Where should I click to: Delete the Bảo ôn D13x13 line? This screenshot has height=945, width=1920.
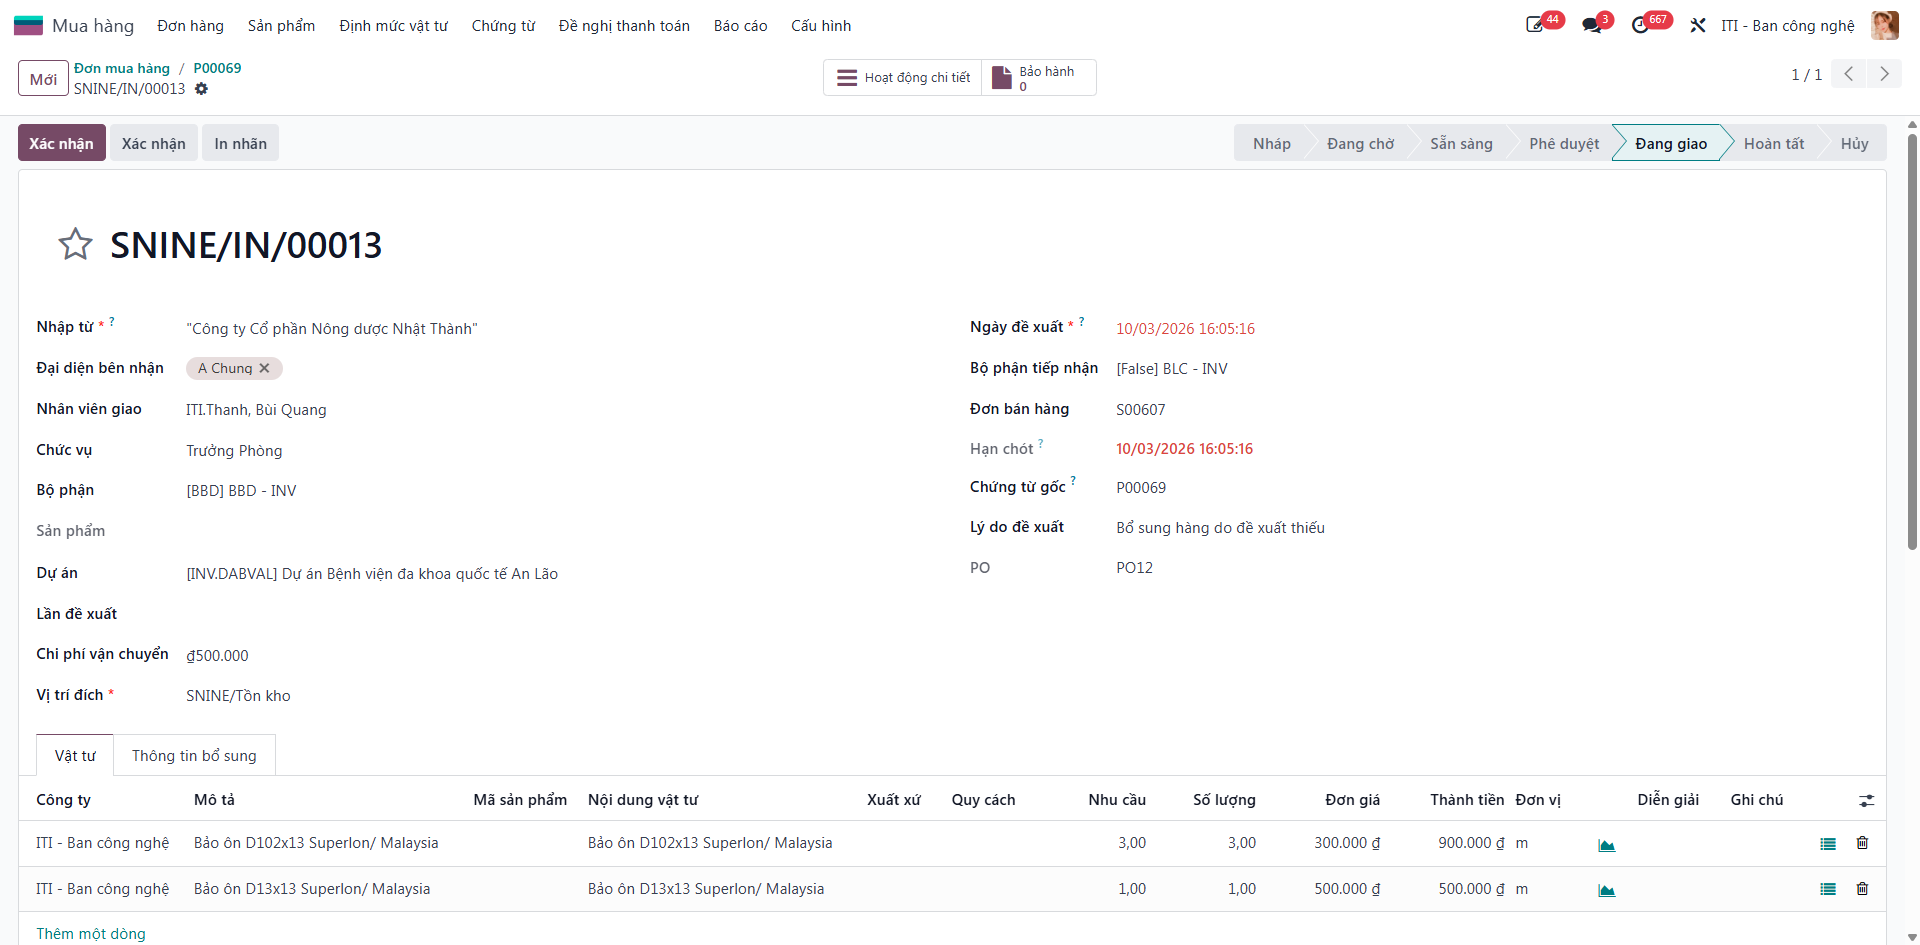pyautogui.click(x=1862, y=889)
